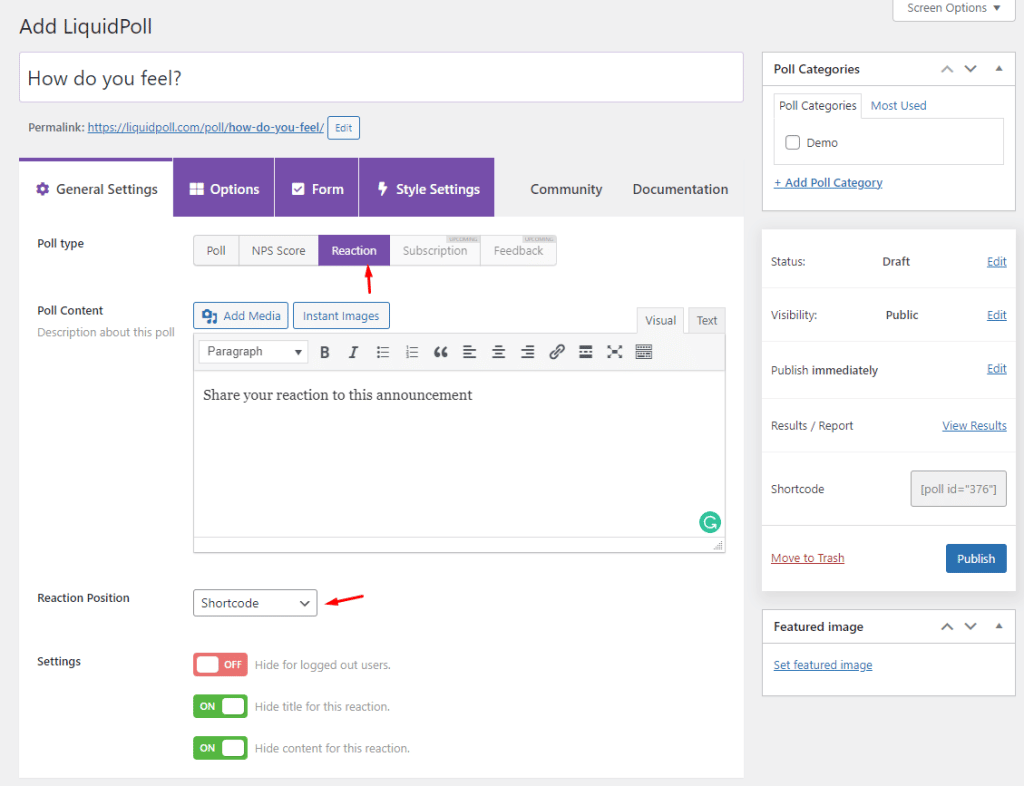Click the green Grammarly icon in the editor
This screenshot has width=1024, height=786.
coord(710,522)
